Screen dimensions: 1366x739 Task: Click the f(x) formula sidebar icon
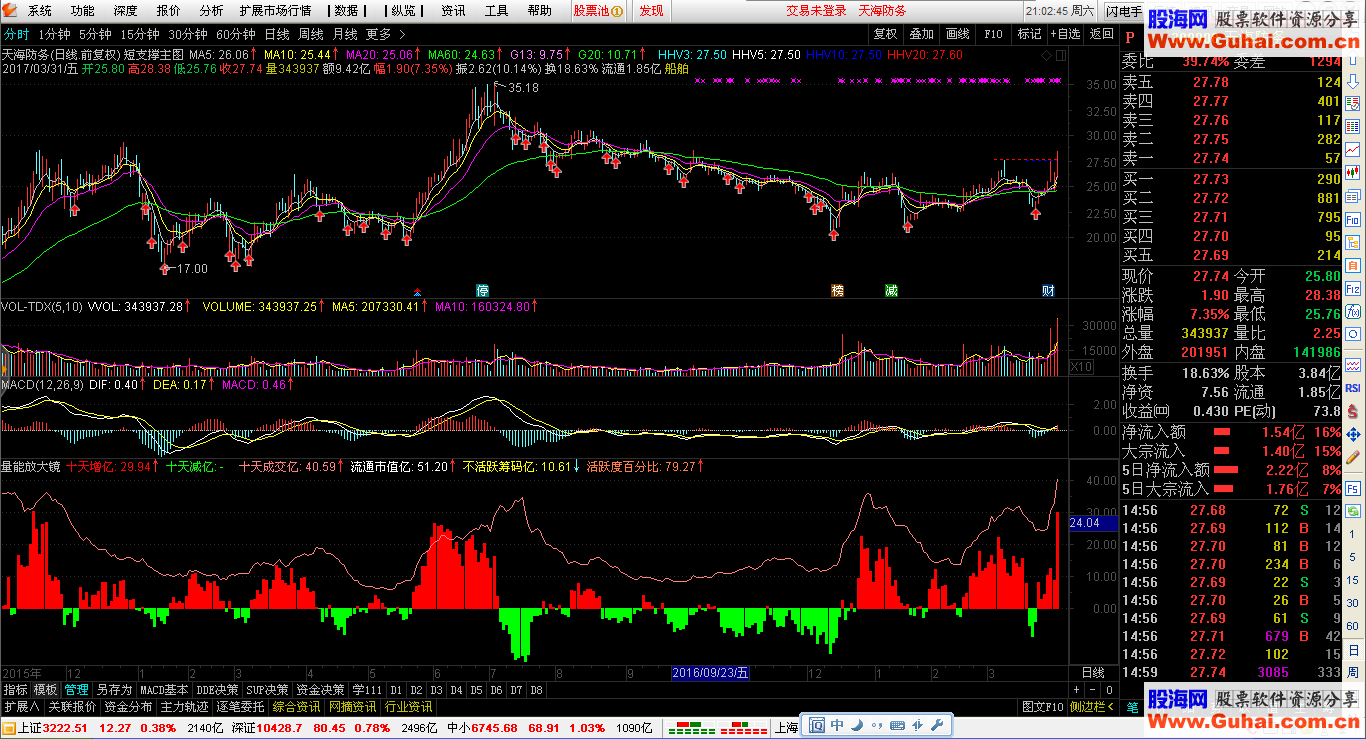(x=1353, y=310)
